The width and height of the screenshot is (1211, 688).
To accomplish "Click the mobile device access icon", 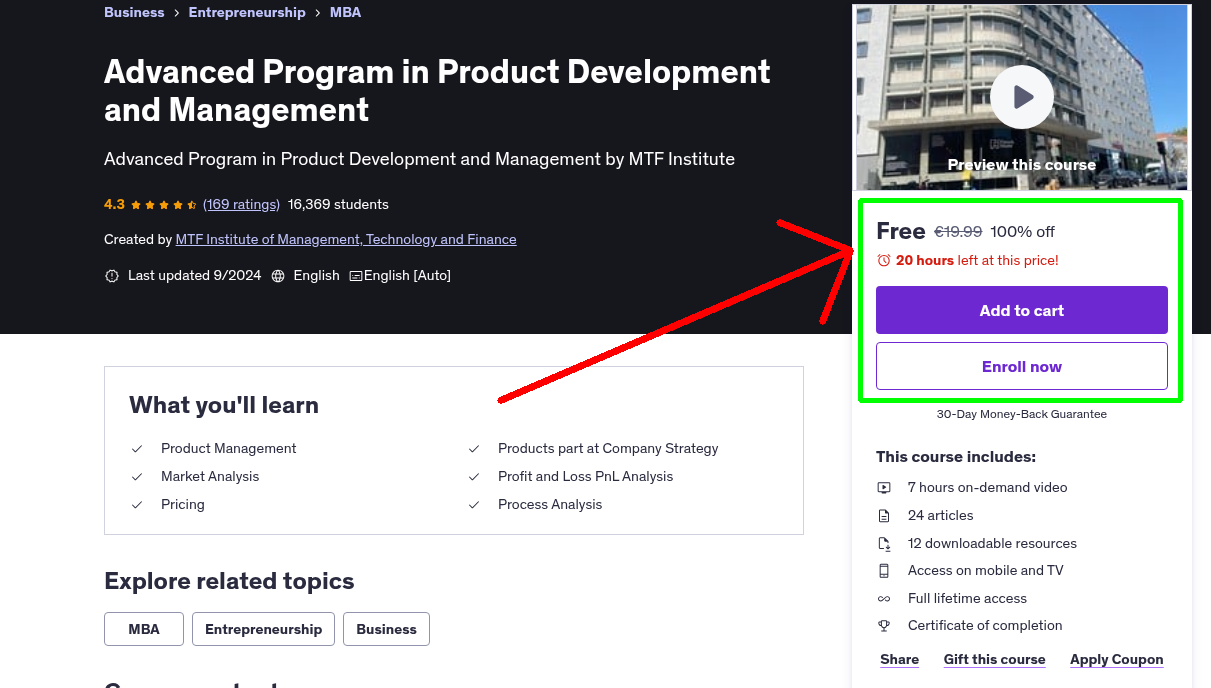I will tap(884, 571).
